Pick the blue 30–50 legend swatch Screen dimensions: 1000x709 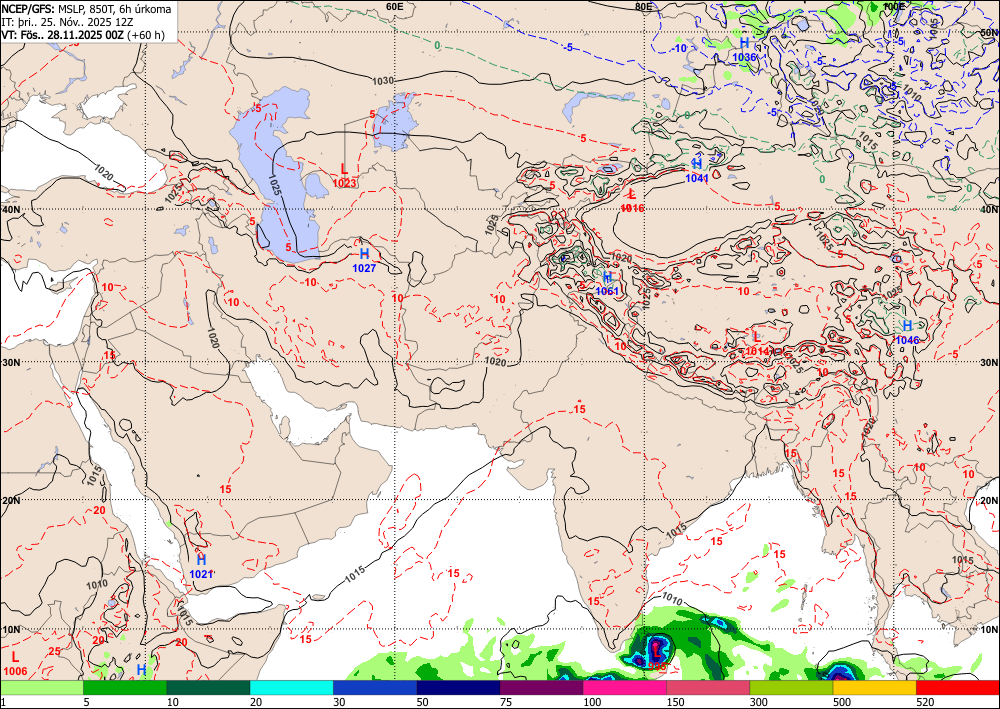pyautogui.click(x=374, y=688)
